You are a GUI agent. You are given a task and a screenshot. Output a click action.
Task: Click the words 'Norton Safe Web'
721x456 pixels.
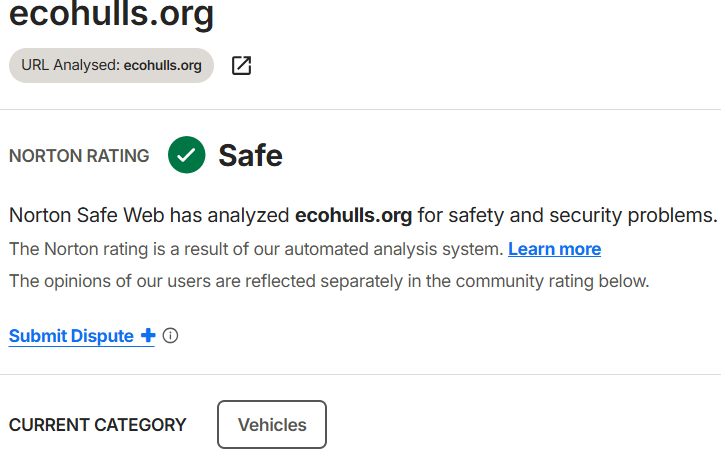click(x=87, y=215)
